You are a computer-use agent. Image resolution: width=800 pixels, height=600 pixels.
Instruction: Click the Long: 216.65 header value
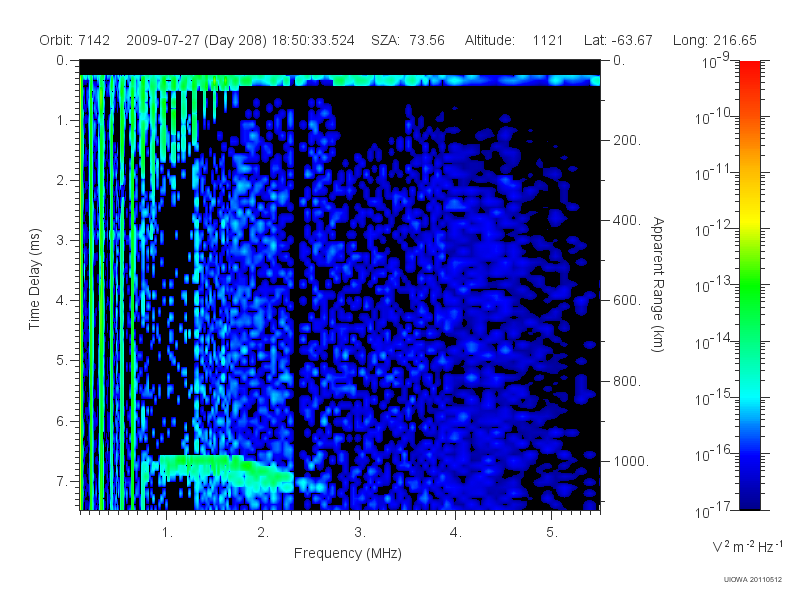click(x=714, y=40)
